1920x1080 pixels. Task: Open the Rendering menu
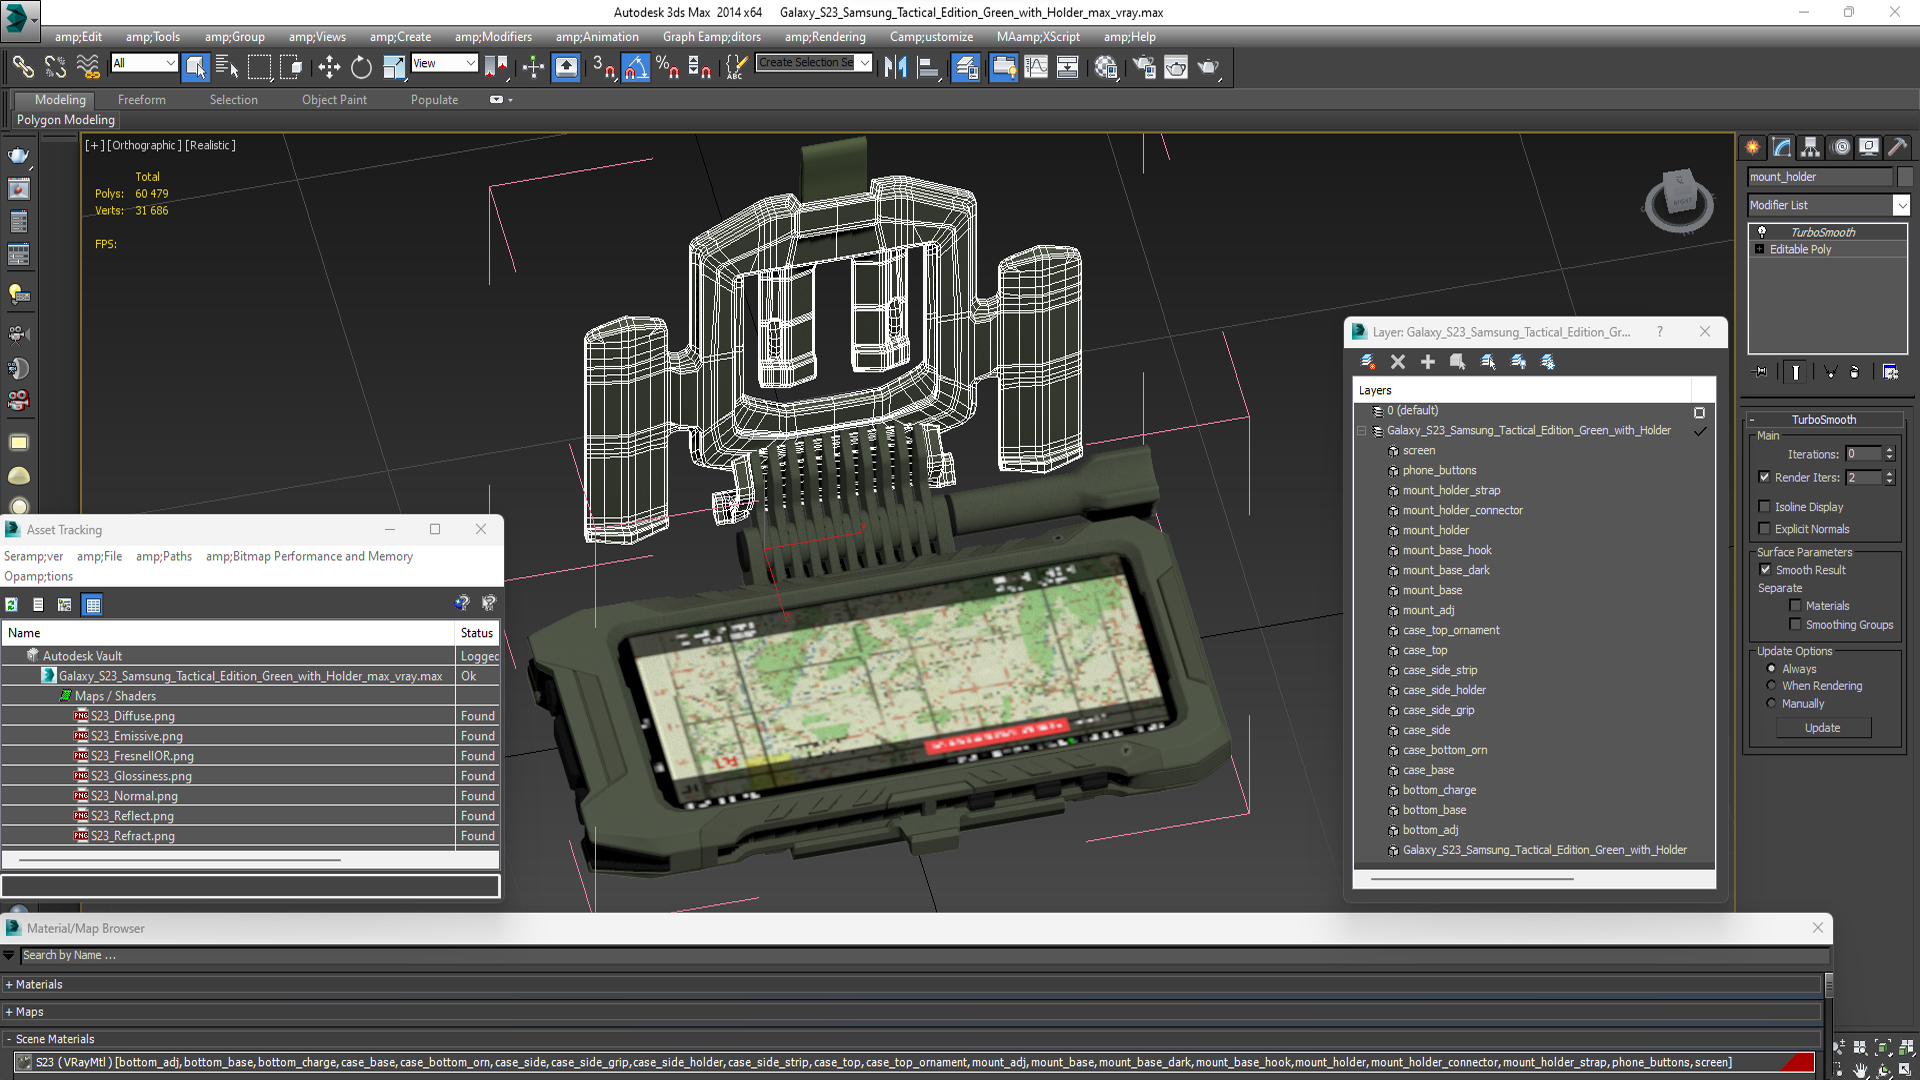(825, 37)
